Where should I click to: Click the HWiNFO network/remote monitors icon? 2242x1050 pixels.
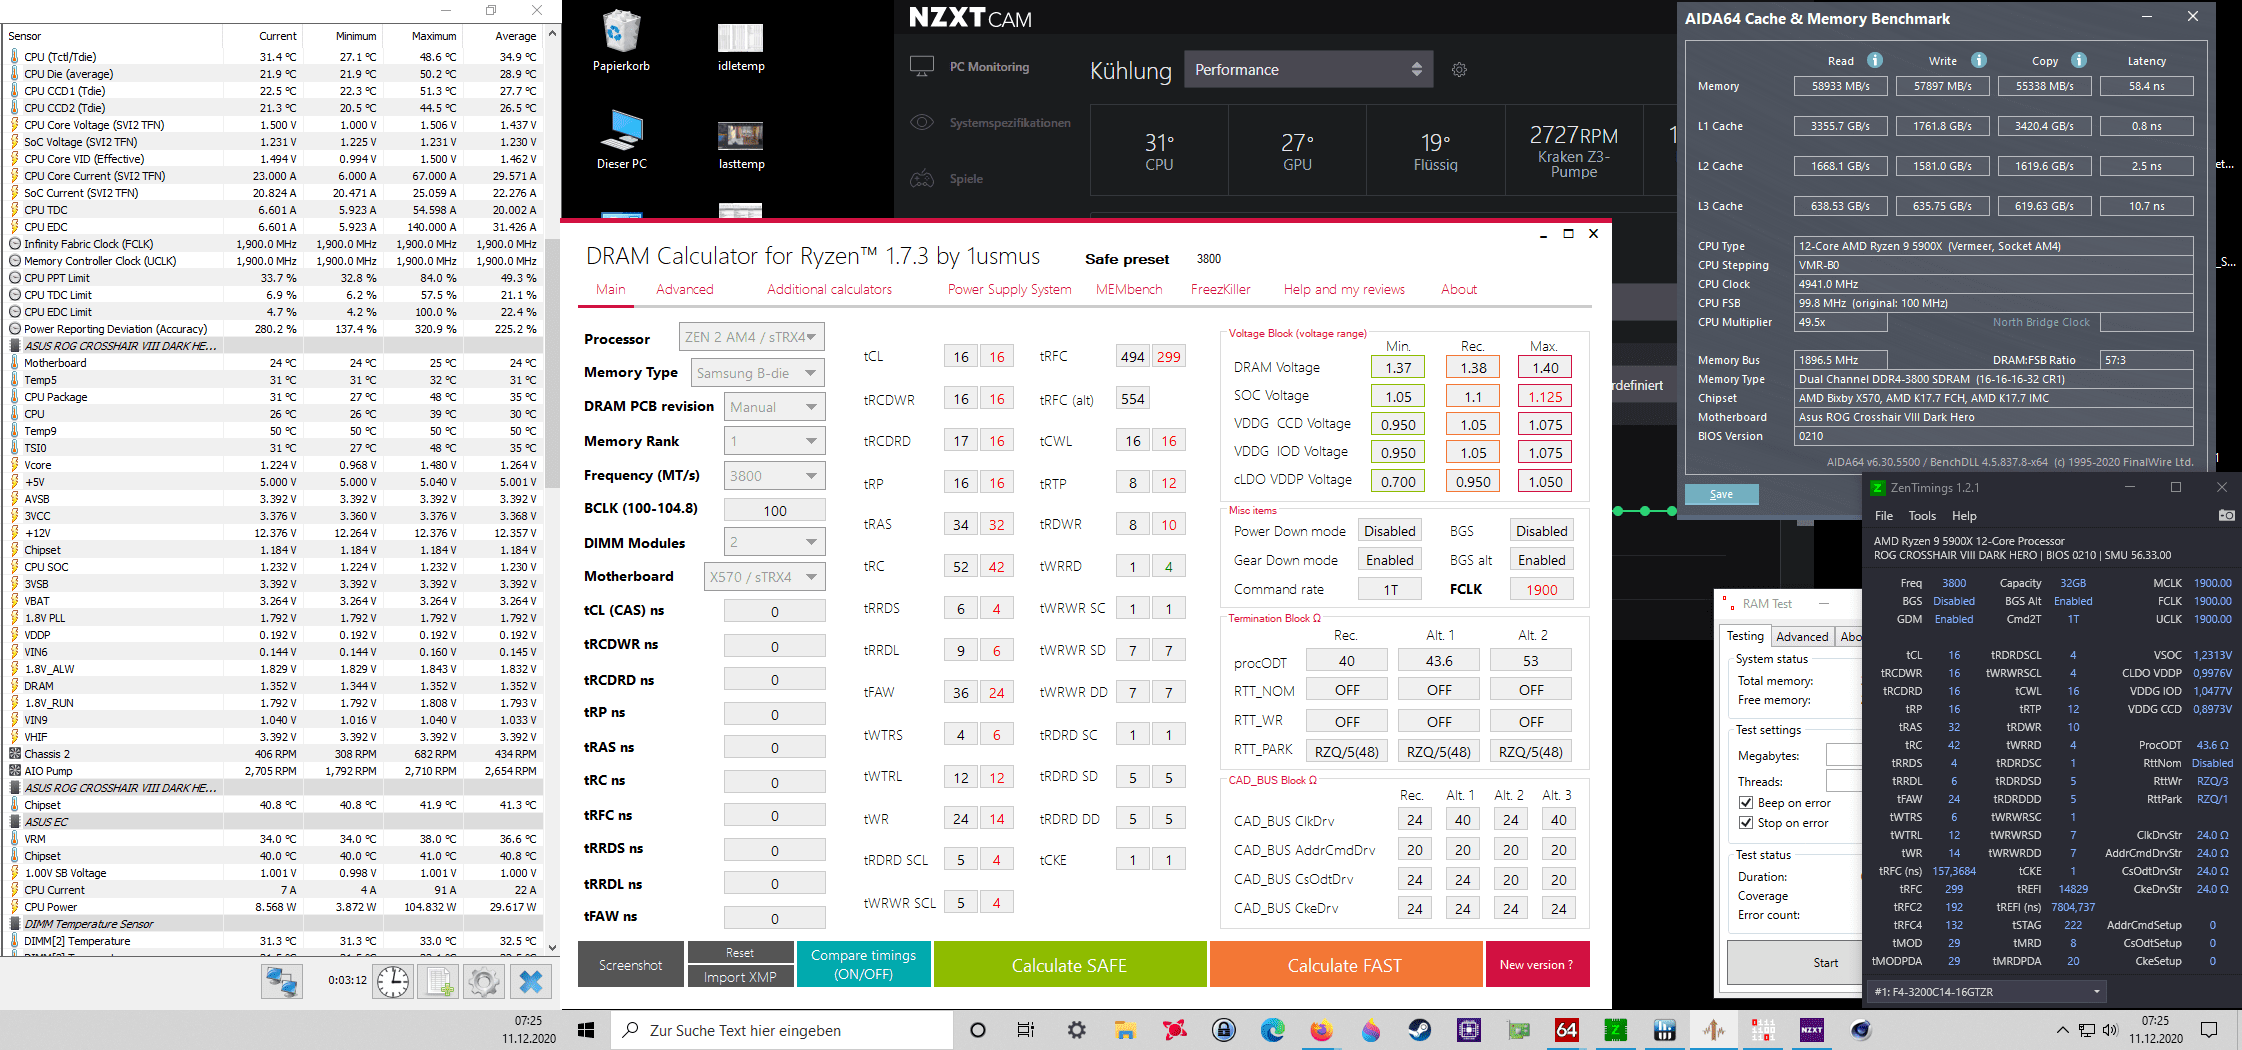pos(282,981)
